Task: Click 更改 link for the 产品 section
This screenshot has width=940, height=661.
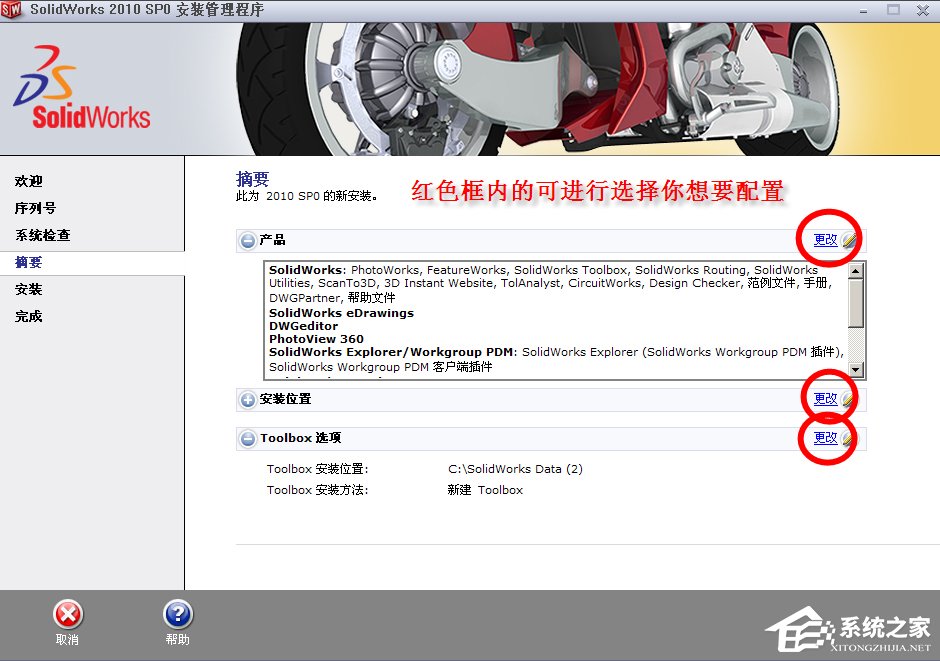Action: pyautogui.click(x=826, y=239)
